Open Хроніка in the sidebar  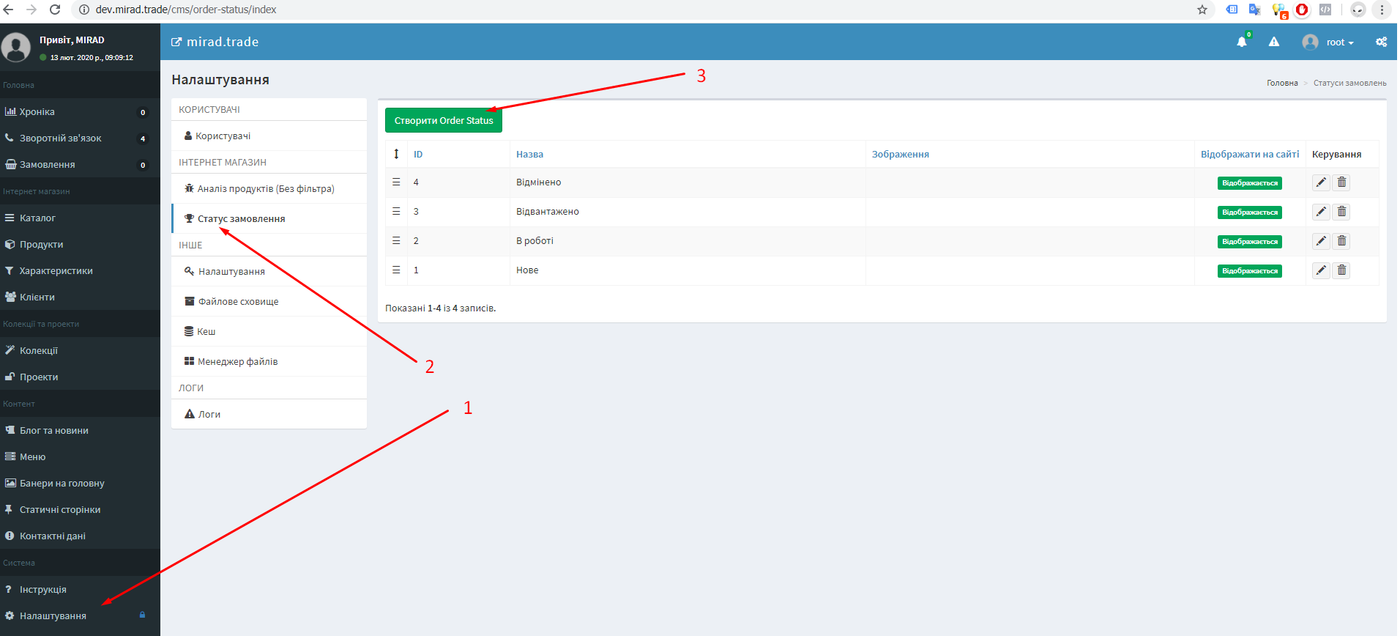pos(80,111)
